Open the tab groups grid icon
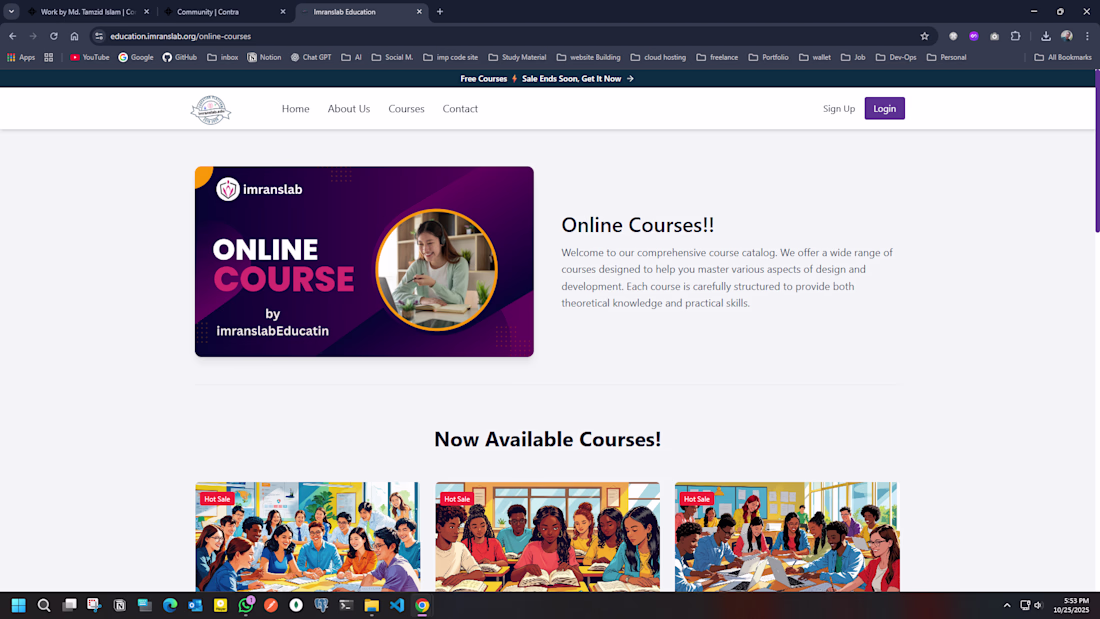 (x=48, y=58)
